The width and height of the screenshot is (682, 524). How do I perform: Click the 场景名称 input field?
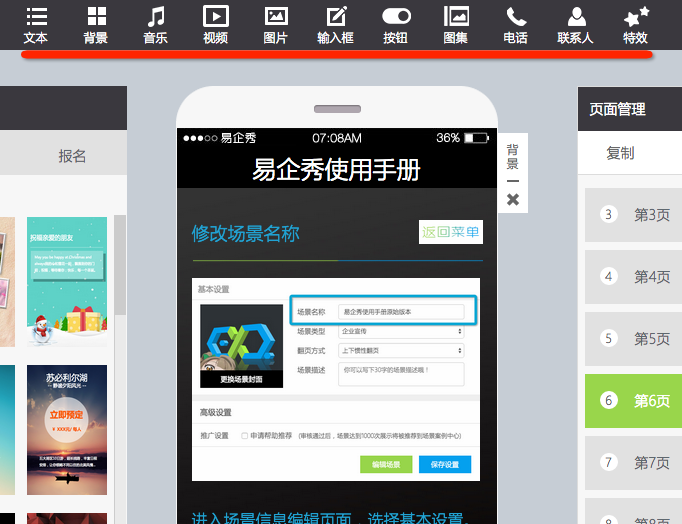coord(401,312)
